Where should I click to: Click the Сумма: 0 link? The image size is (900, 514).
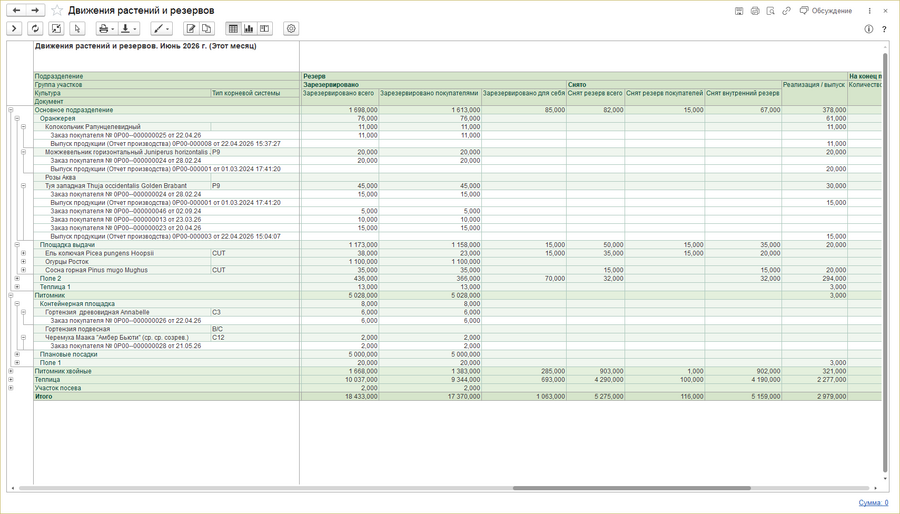coord(873,503)
